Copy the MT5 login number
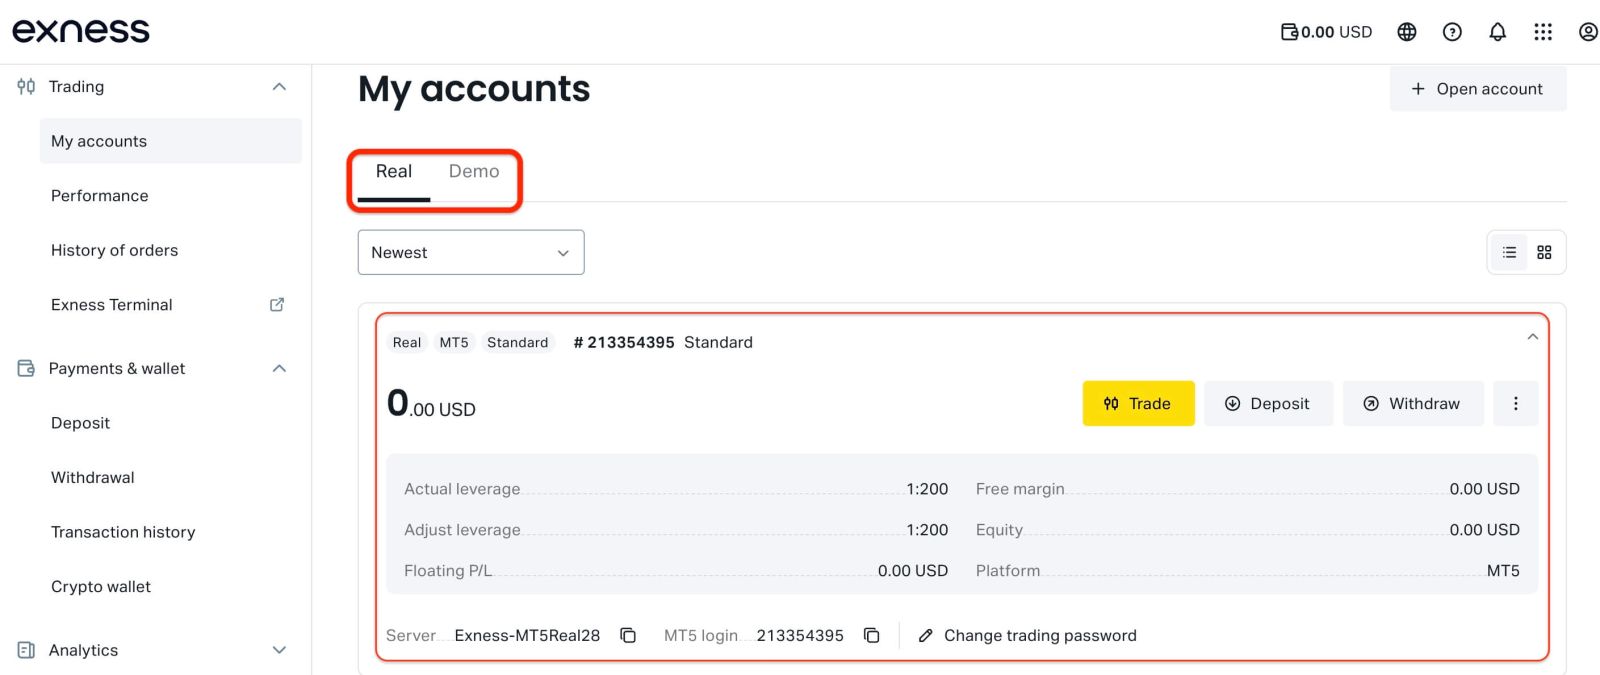The image size is (1600, 675). click(872, 636)
